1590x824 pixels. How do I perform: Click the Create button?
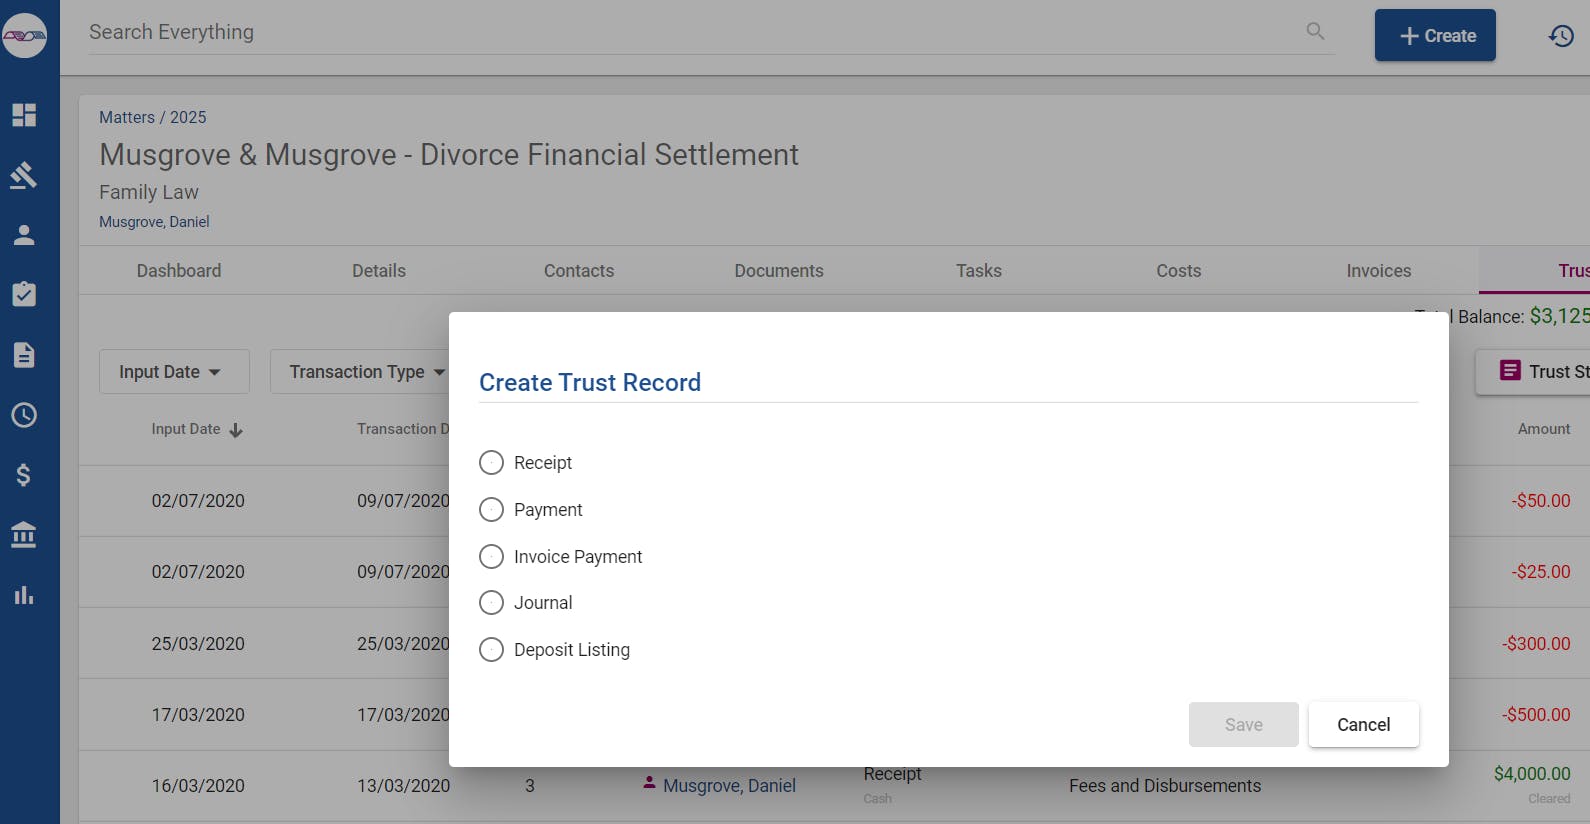(1435, 35)
